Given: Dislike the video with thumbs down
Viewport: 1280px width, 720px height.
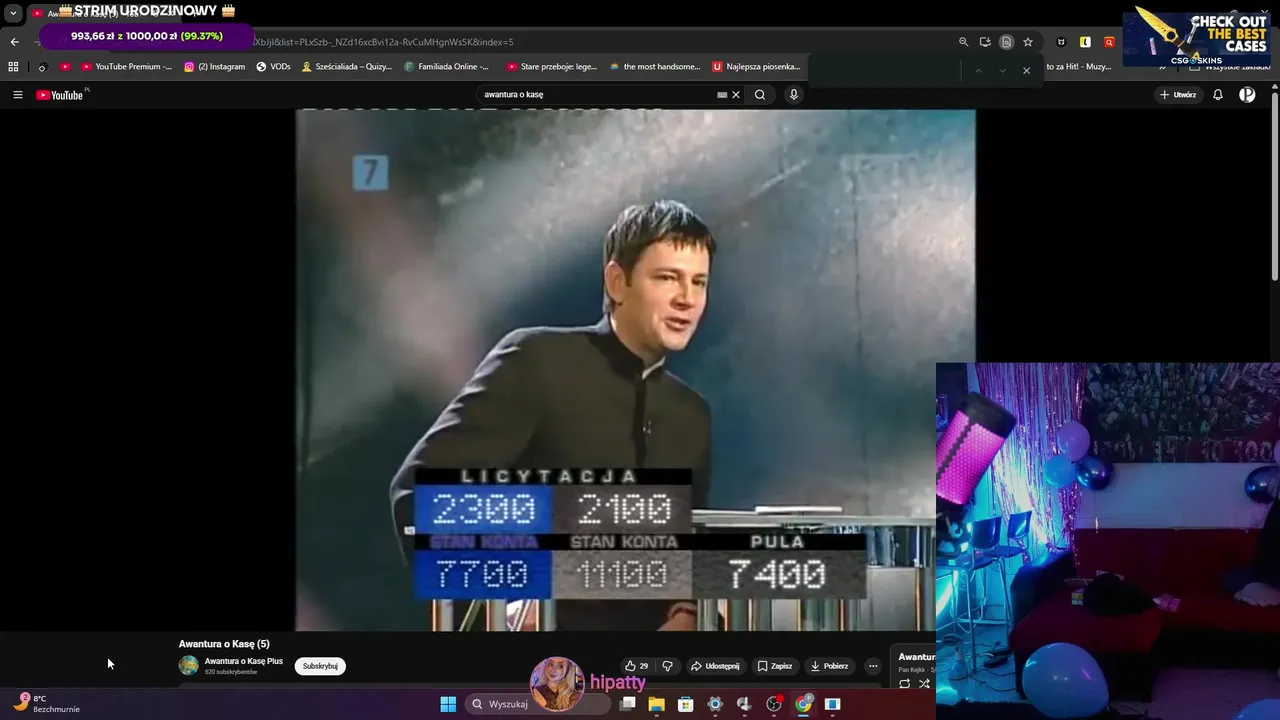Looking at the screenshot, I should pyautogui.click(x=668, y=666).
